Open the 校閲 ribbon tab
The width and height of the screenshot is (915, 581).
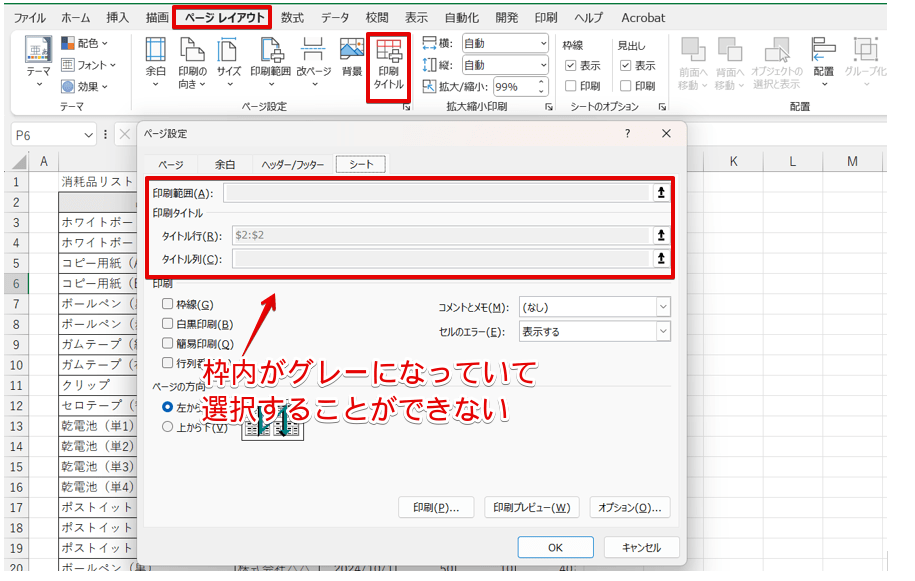pos(376,17)
